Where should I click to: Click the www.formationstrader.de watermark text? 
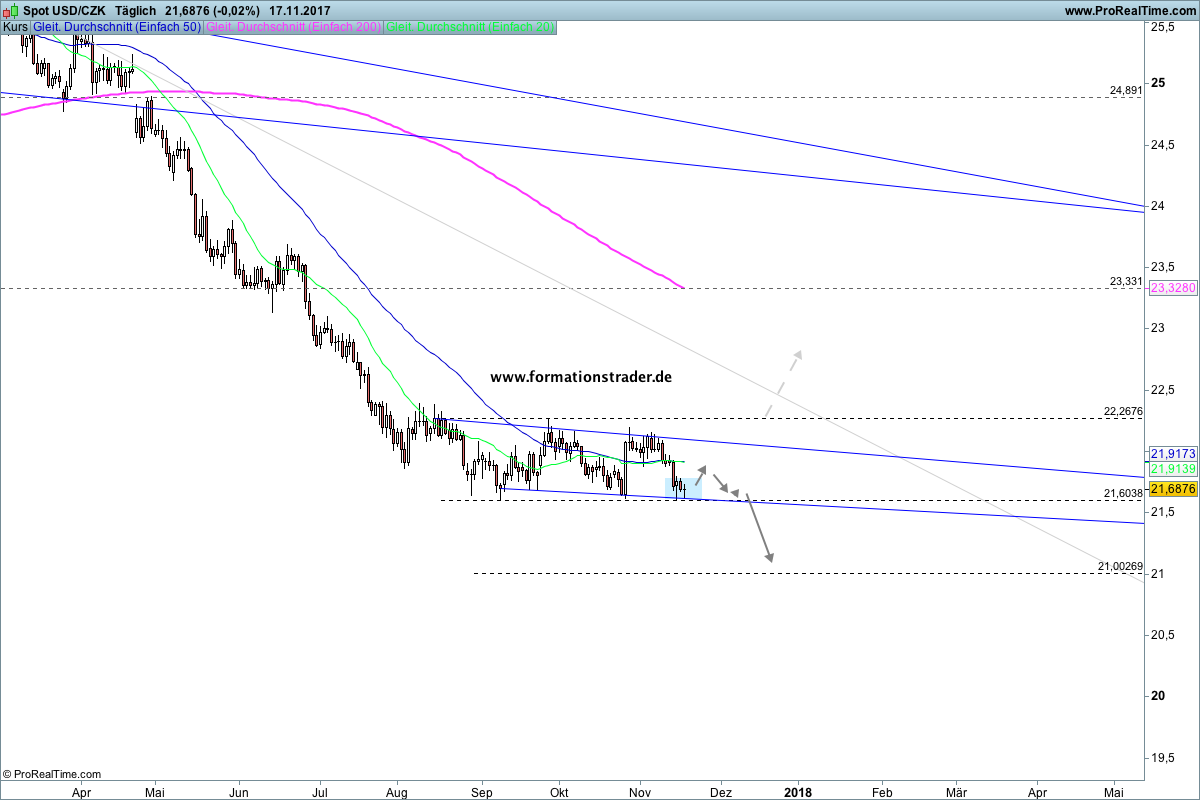coord(581,377)
